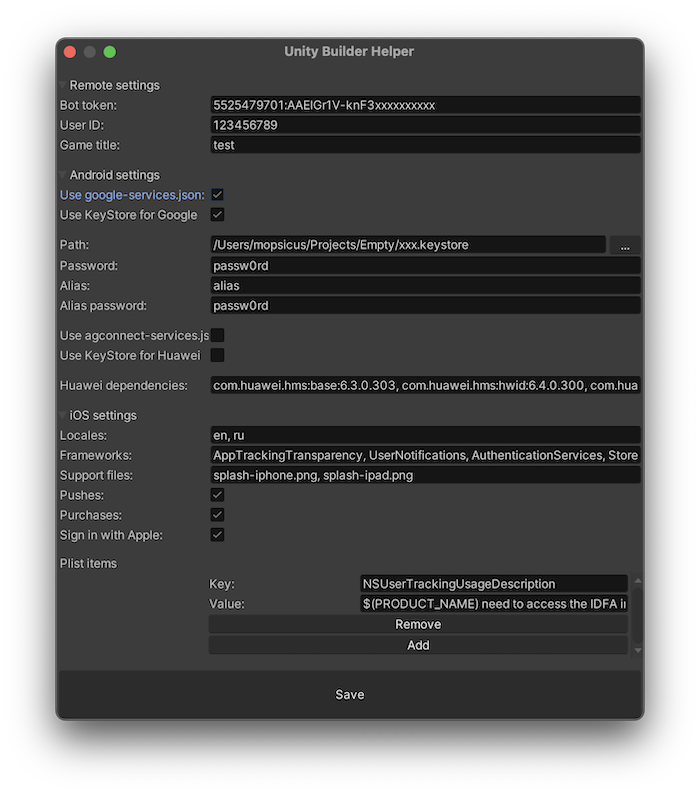The image size is (700, 794).
Task: Collapse the Android settings foldout
Action: pyautogui.click(x=63, y=175)
